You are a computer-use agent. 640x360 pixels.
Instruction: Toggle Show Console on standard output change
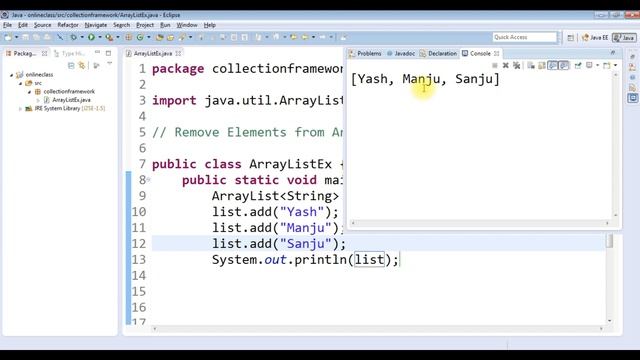(552, 65)
